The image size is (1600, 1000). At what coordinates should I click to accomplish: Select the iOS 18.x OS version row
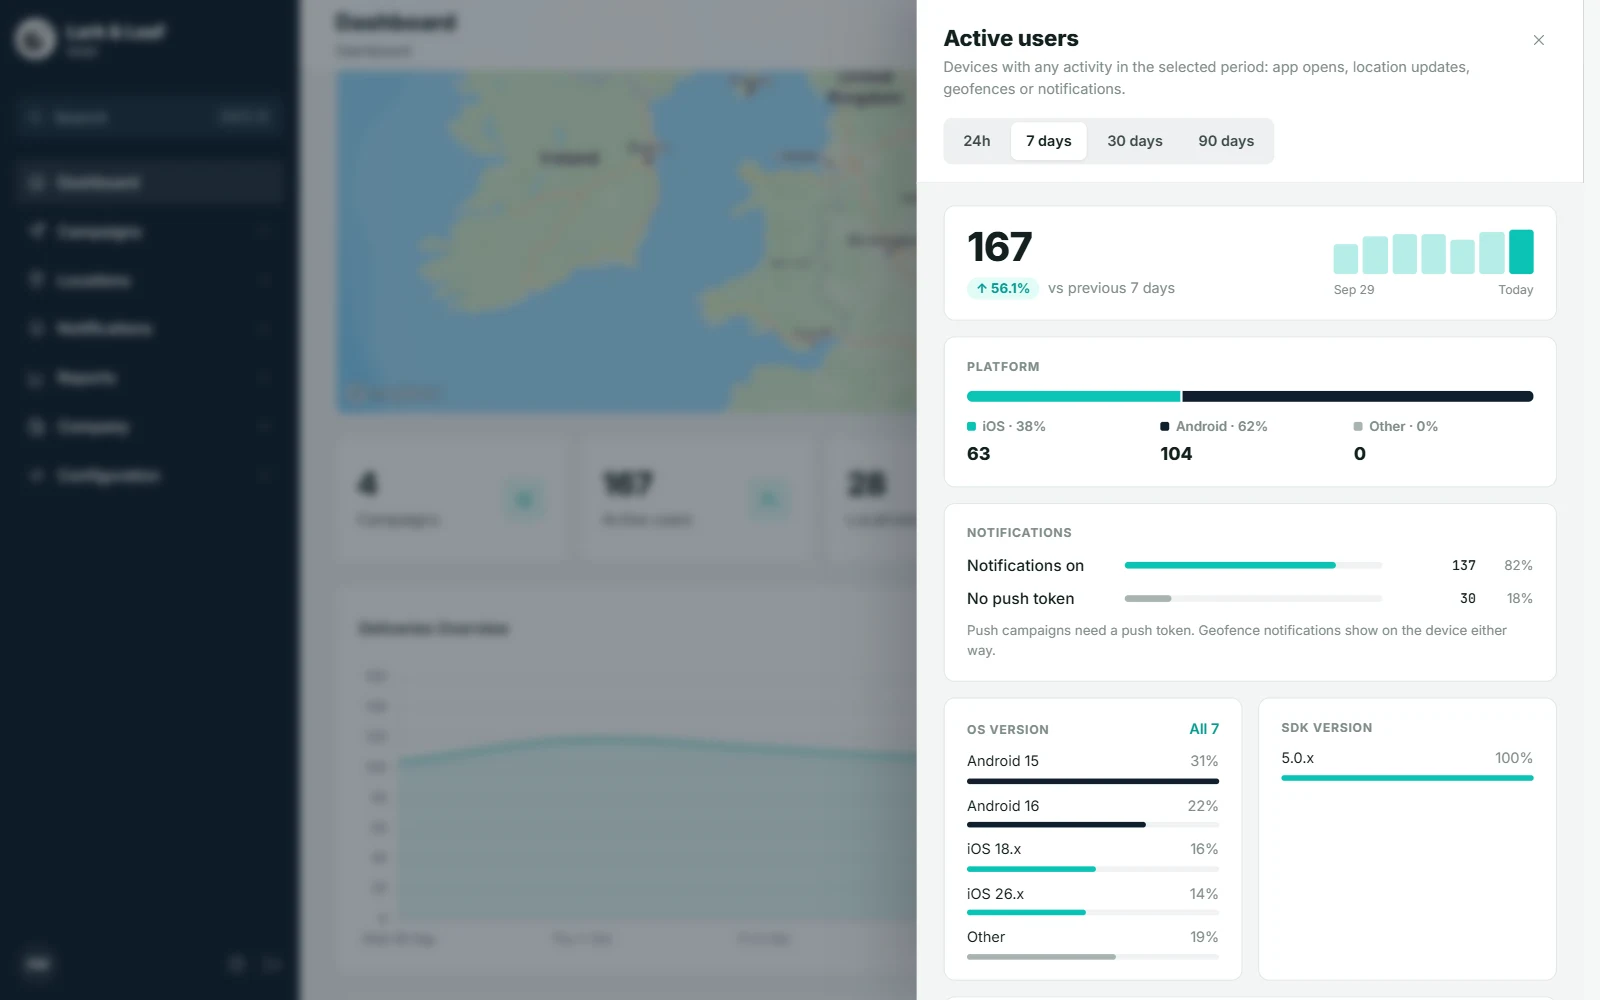tap(1092, 857)
